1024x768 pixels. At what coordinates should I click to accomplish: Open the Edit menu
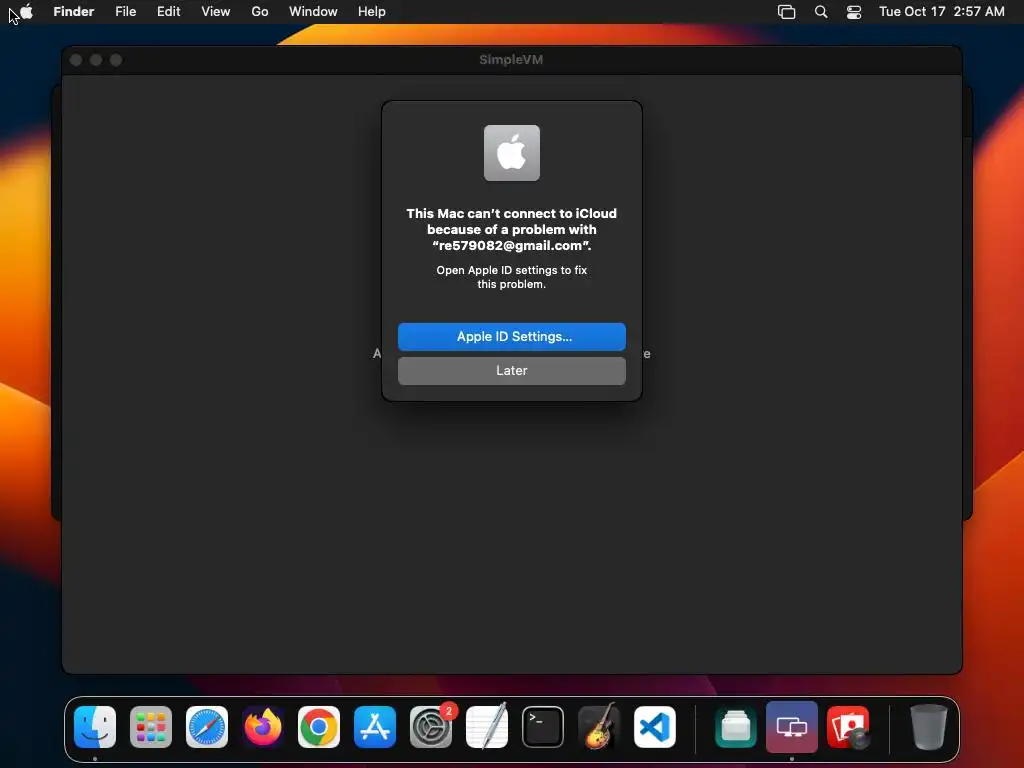coord(168,11)
